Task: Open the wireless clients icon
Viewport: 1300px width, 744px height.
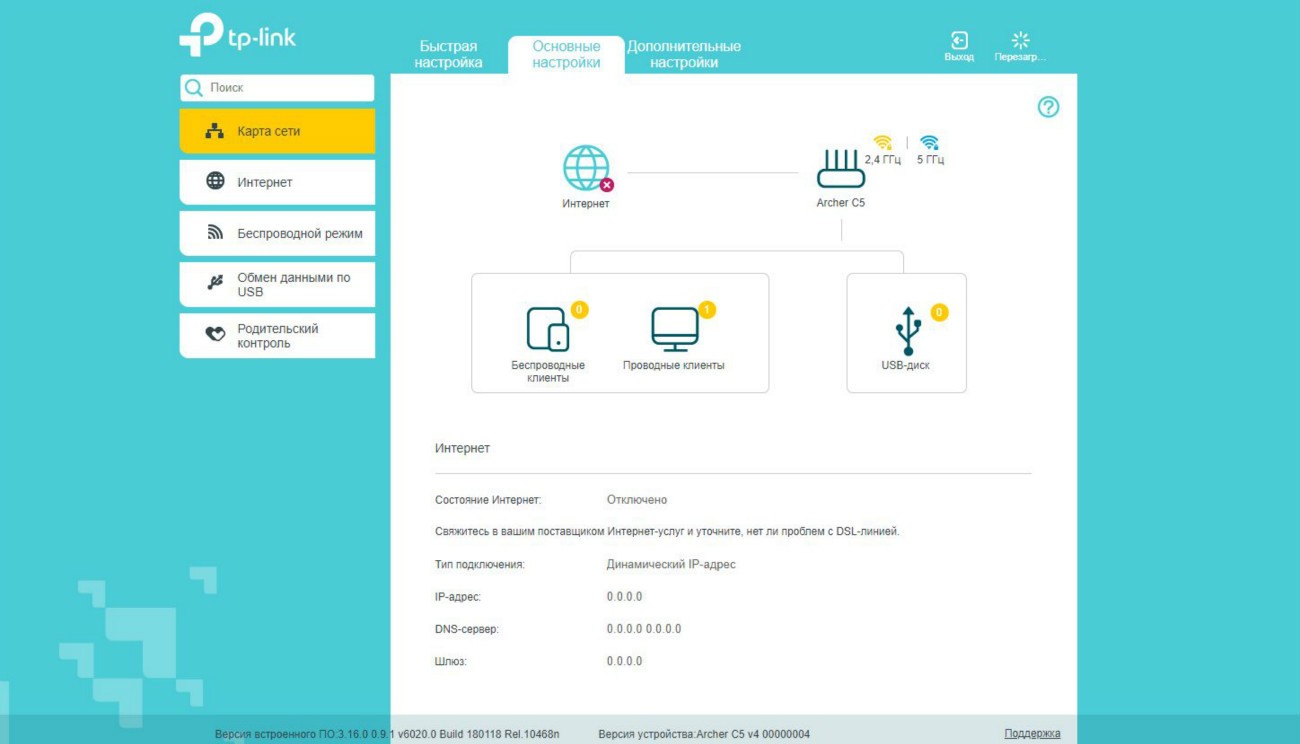Action: click(547, 329)
